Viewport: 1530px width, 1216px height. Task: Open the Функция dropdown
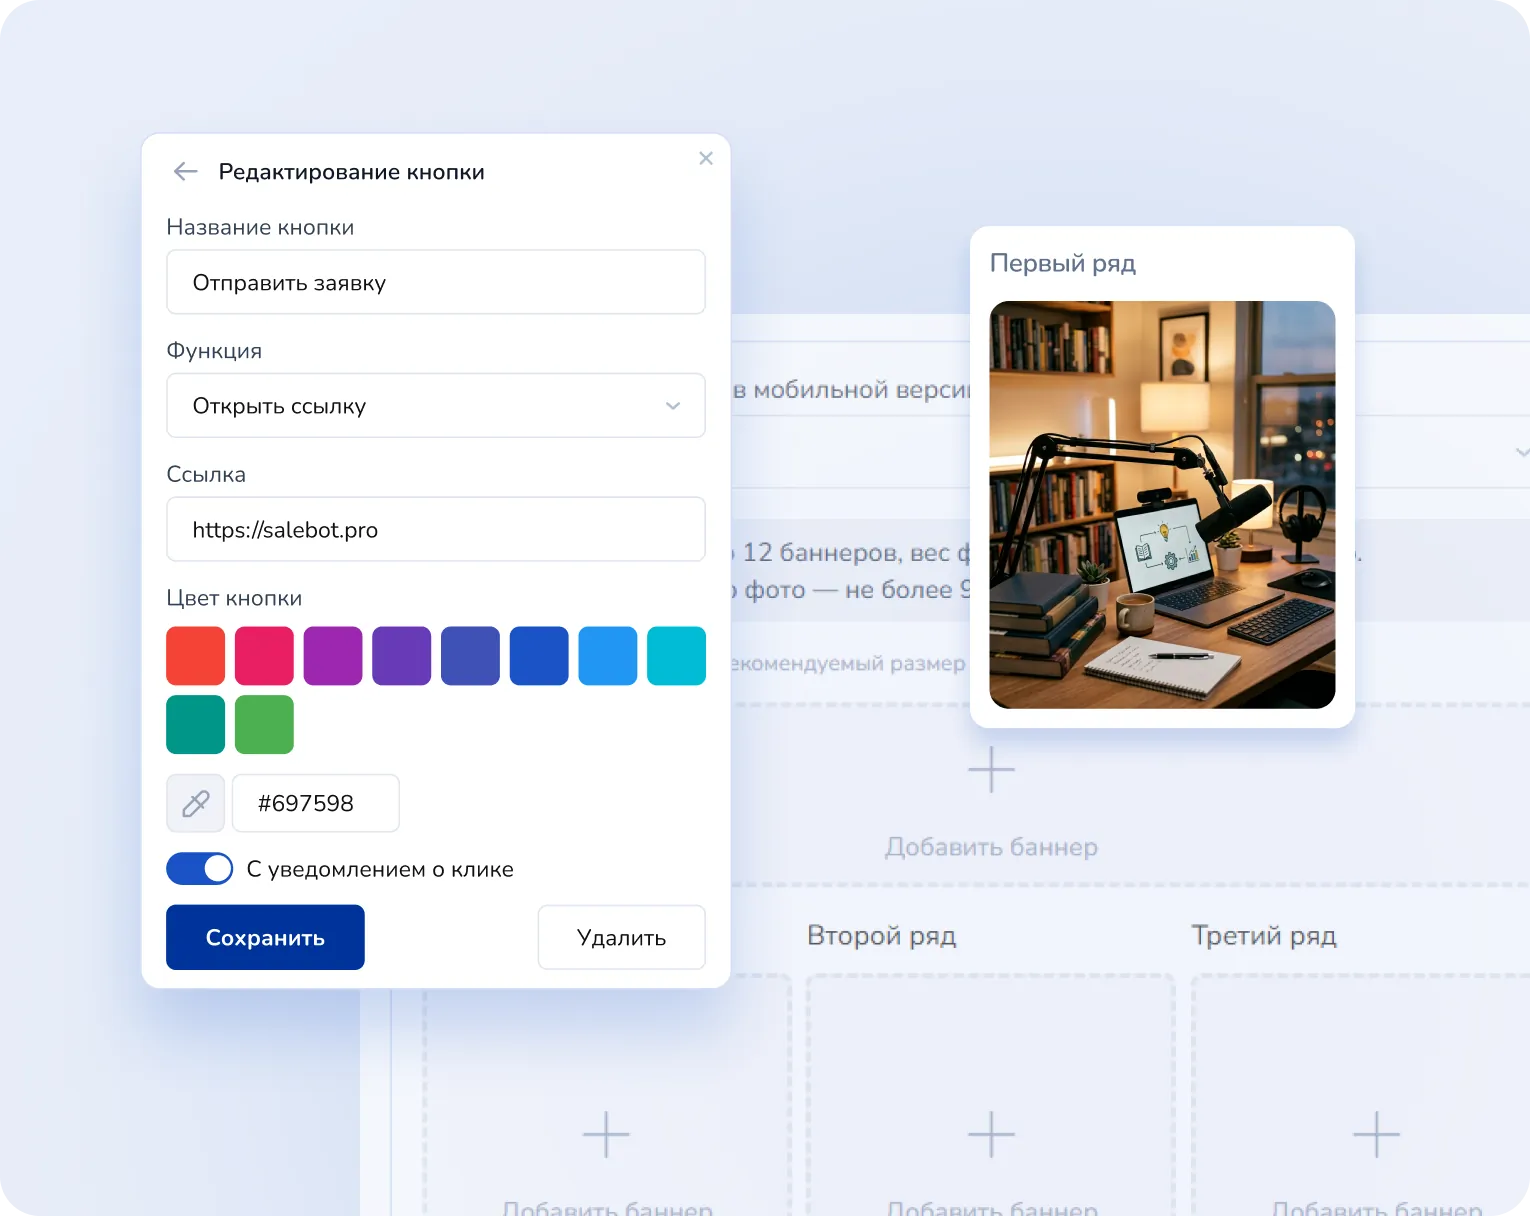click(435, 406)
